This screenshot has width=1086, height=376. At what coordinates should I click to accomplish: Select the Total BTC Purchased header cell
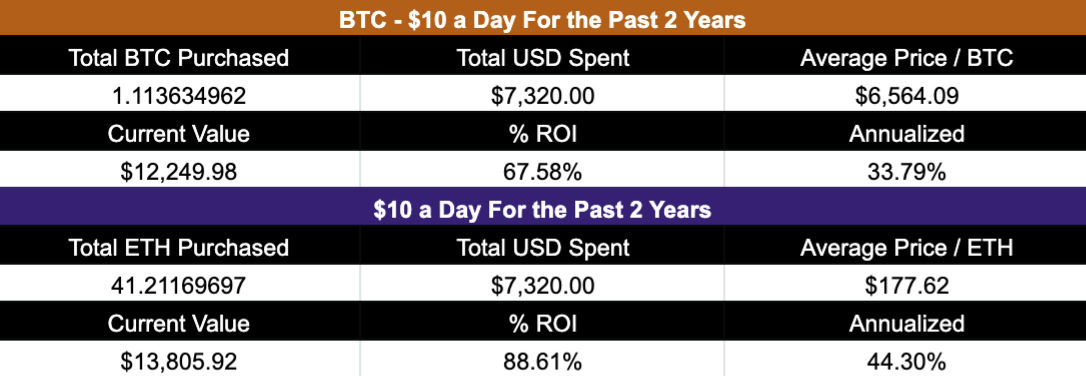click(179, 57)
